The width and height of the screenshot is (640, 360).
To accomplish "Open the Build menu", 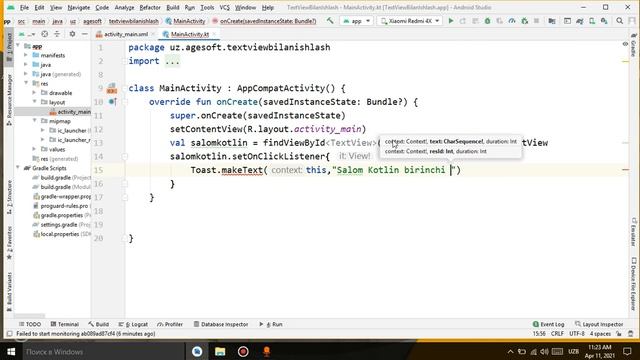I will (x=173, y=7).
